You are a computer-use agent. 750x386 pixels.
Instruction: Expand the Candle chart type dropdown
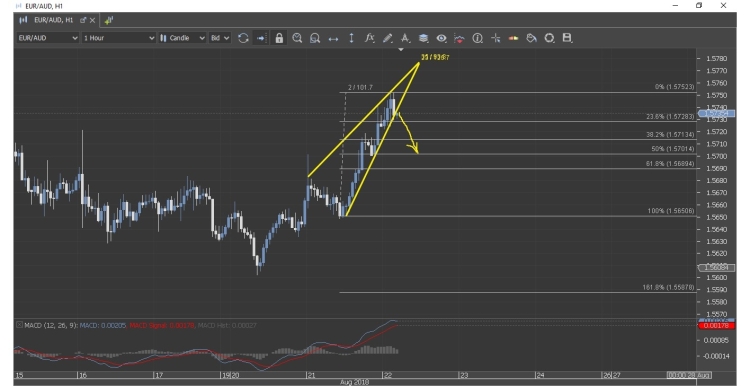tap(182, 38)
